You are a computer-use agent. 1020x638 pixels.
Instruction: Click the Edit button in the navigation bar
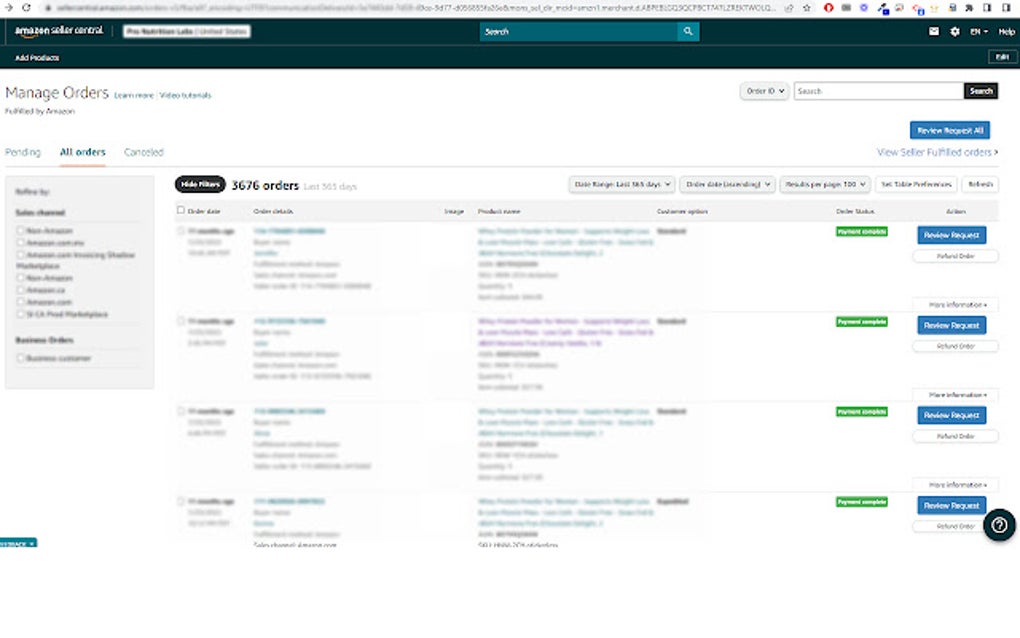coord(1002,57)
